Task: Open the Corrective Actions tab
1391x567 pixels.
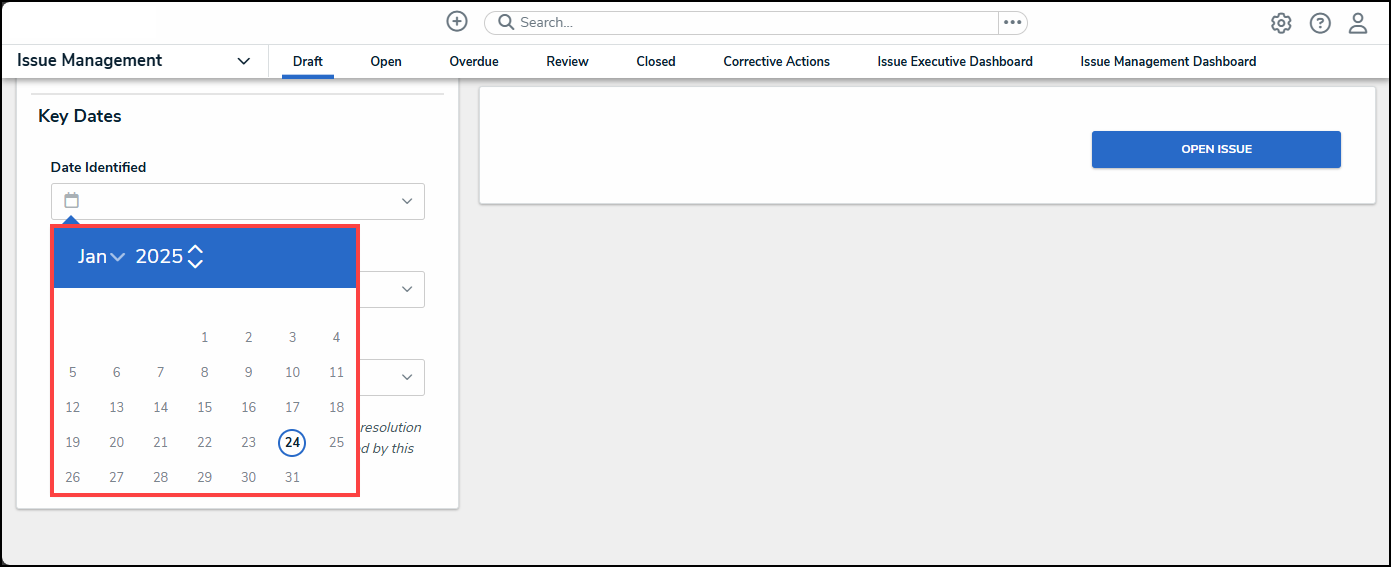Action: [x=777, y=61]
